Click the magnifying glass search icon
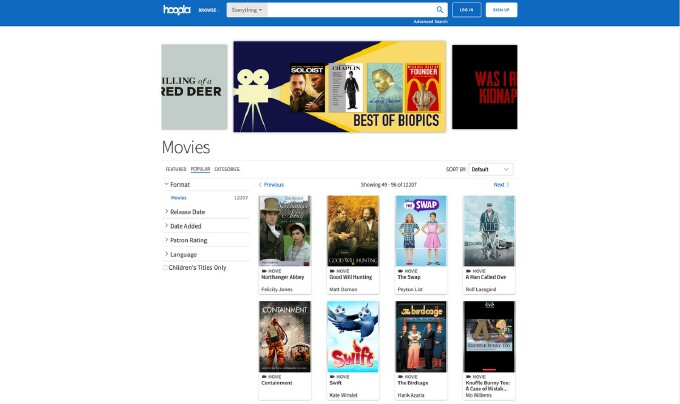The width and height of the screenshot is (680, 404). pyautogui.click(x=440, y=10)
